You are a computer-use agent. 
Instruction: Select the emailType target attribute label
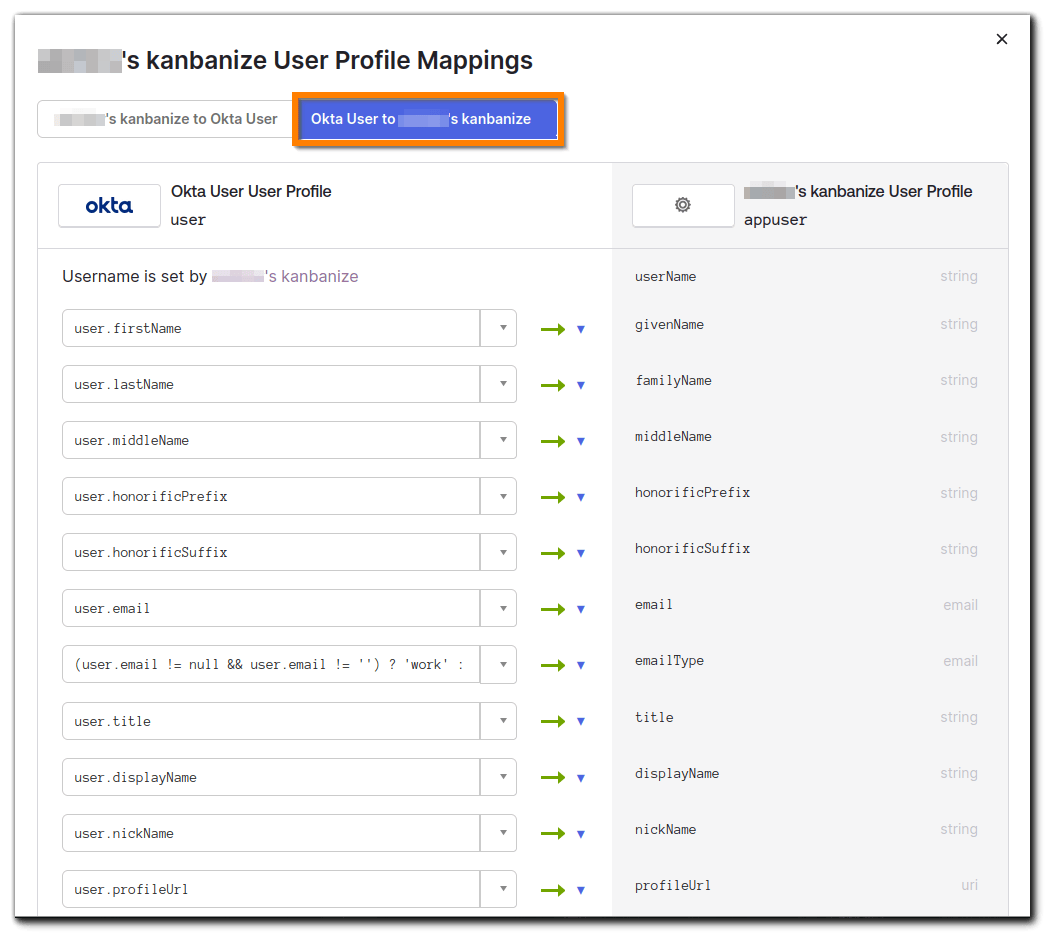pos(669,661)
